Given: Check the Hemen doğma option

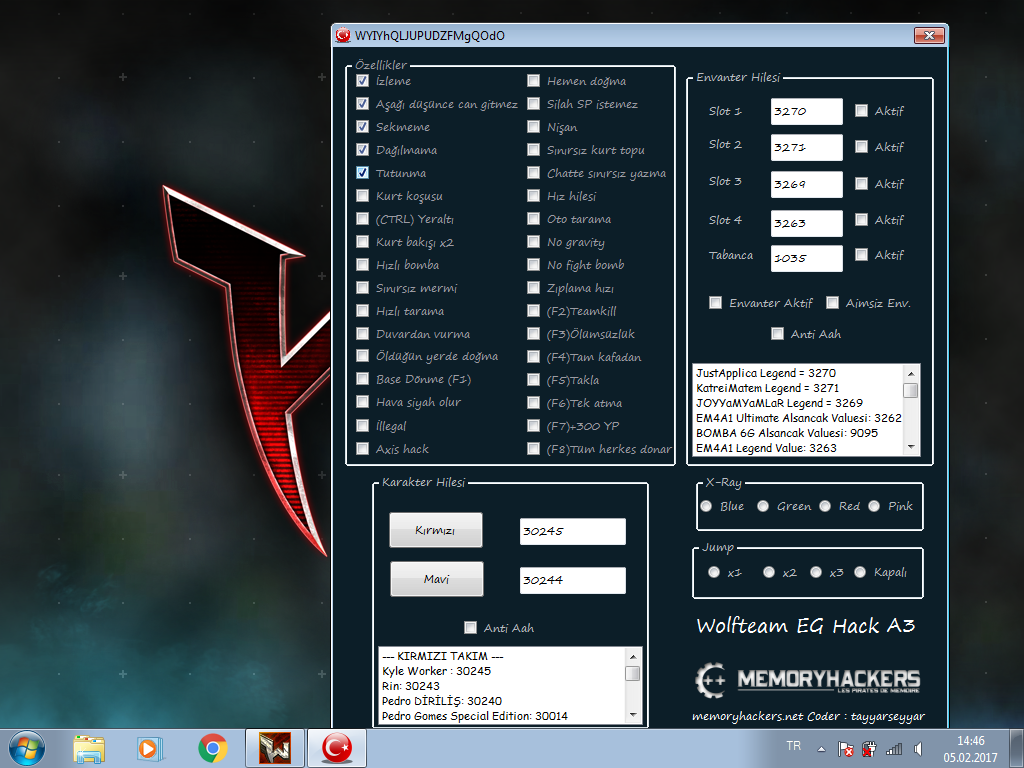Looking at the screenshot, I should (534, 81).
